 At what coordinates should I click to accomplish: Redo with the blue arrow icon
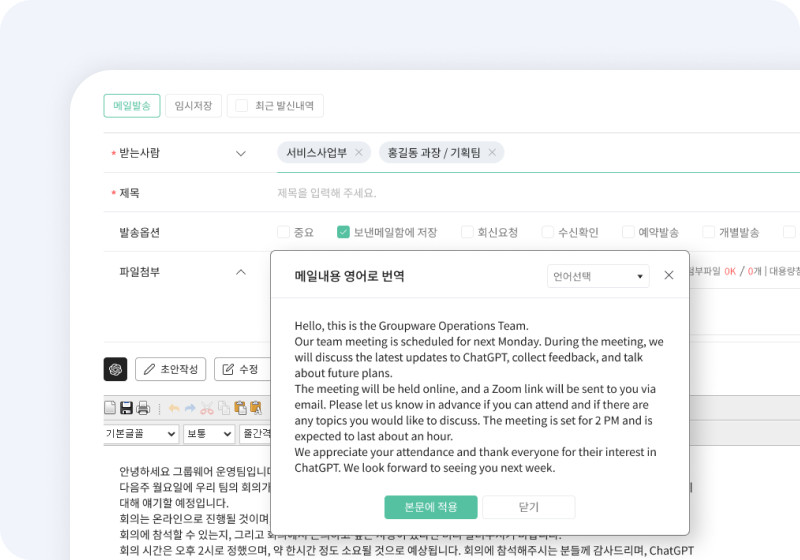pos(190,408)
